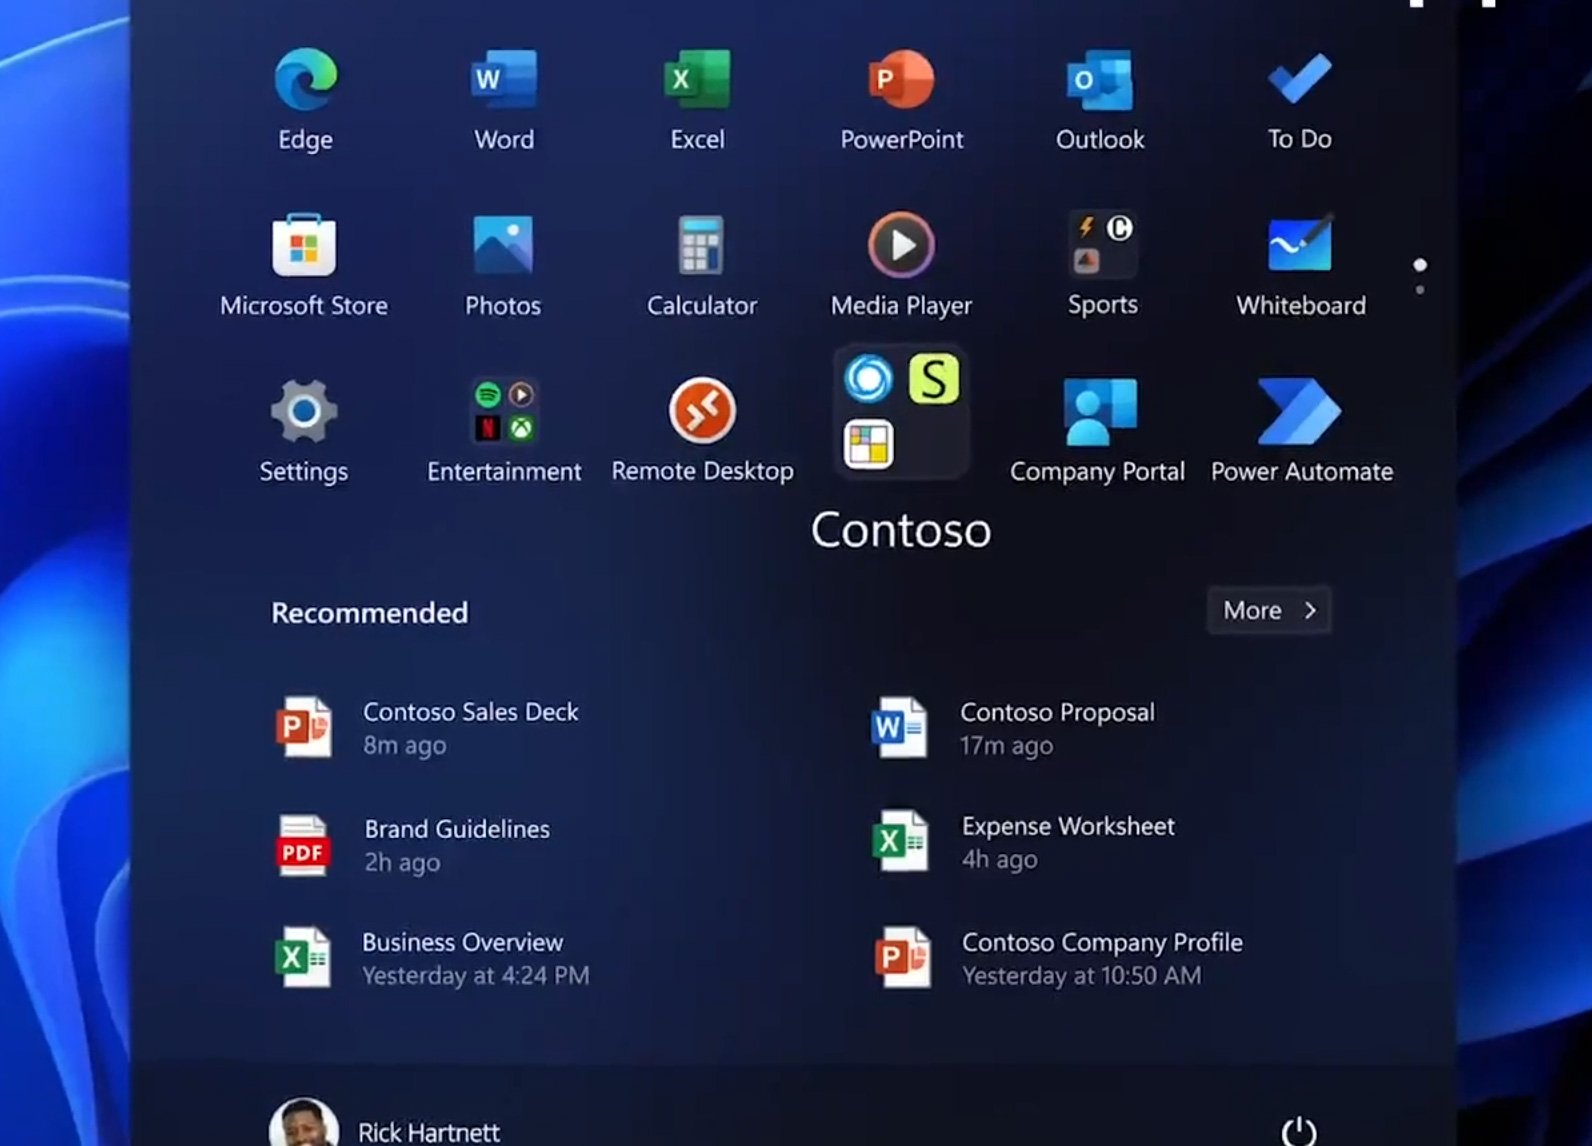Open the Calculator app
The height and width of the screenshot is (1146, 1592).
click(701, 265)
